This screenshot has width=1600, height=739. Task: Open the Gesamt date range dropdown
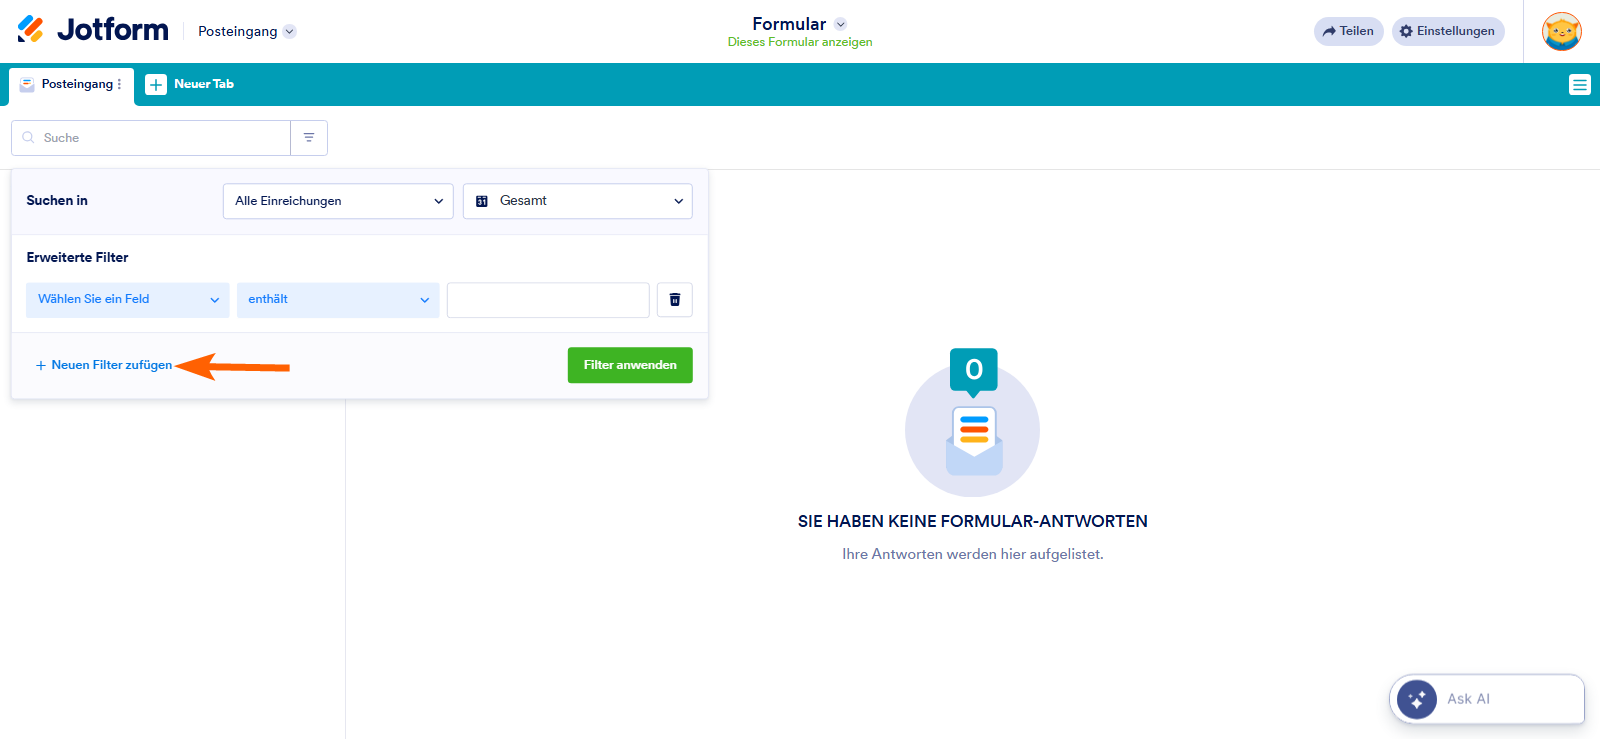577,201
